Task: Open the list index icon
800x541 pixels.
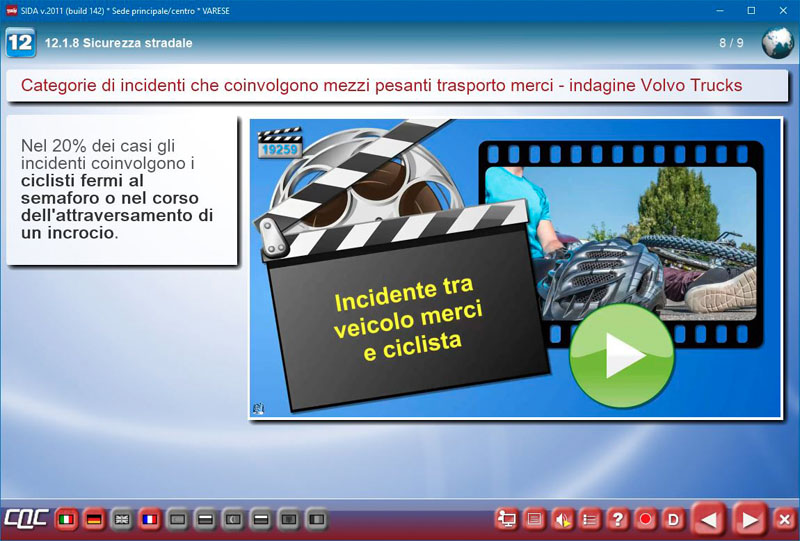Action: click(x=591, y=519)
